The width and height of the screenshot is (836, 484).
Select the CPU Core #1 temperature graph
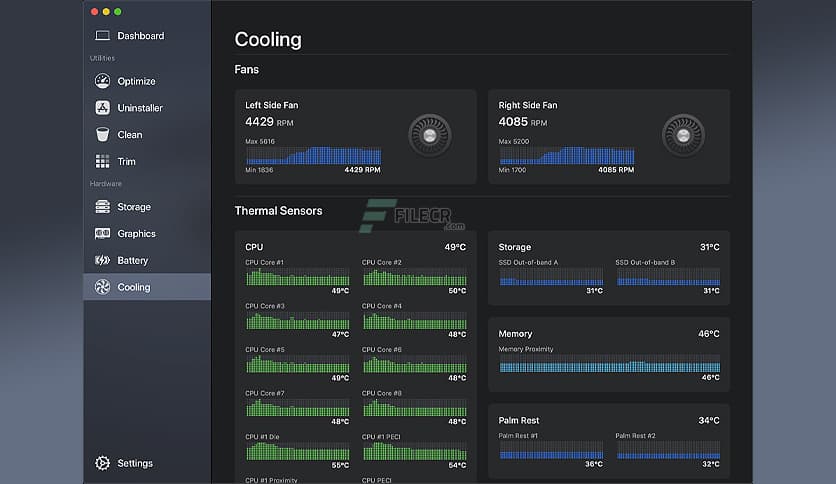click(x=297, y=277)
